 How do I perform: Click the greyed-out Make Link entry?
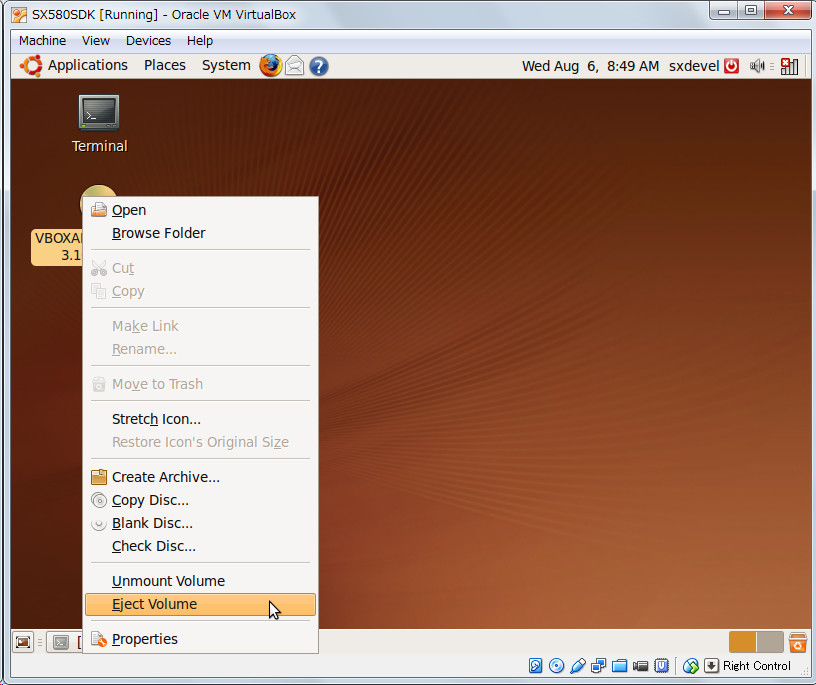pyautogui.click(x=200, y=326)
